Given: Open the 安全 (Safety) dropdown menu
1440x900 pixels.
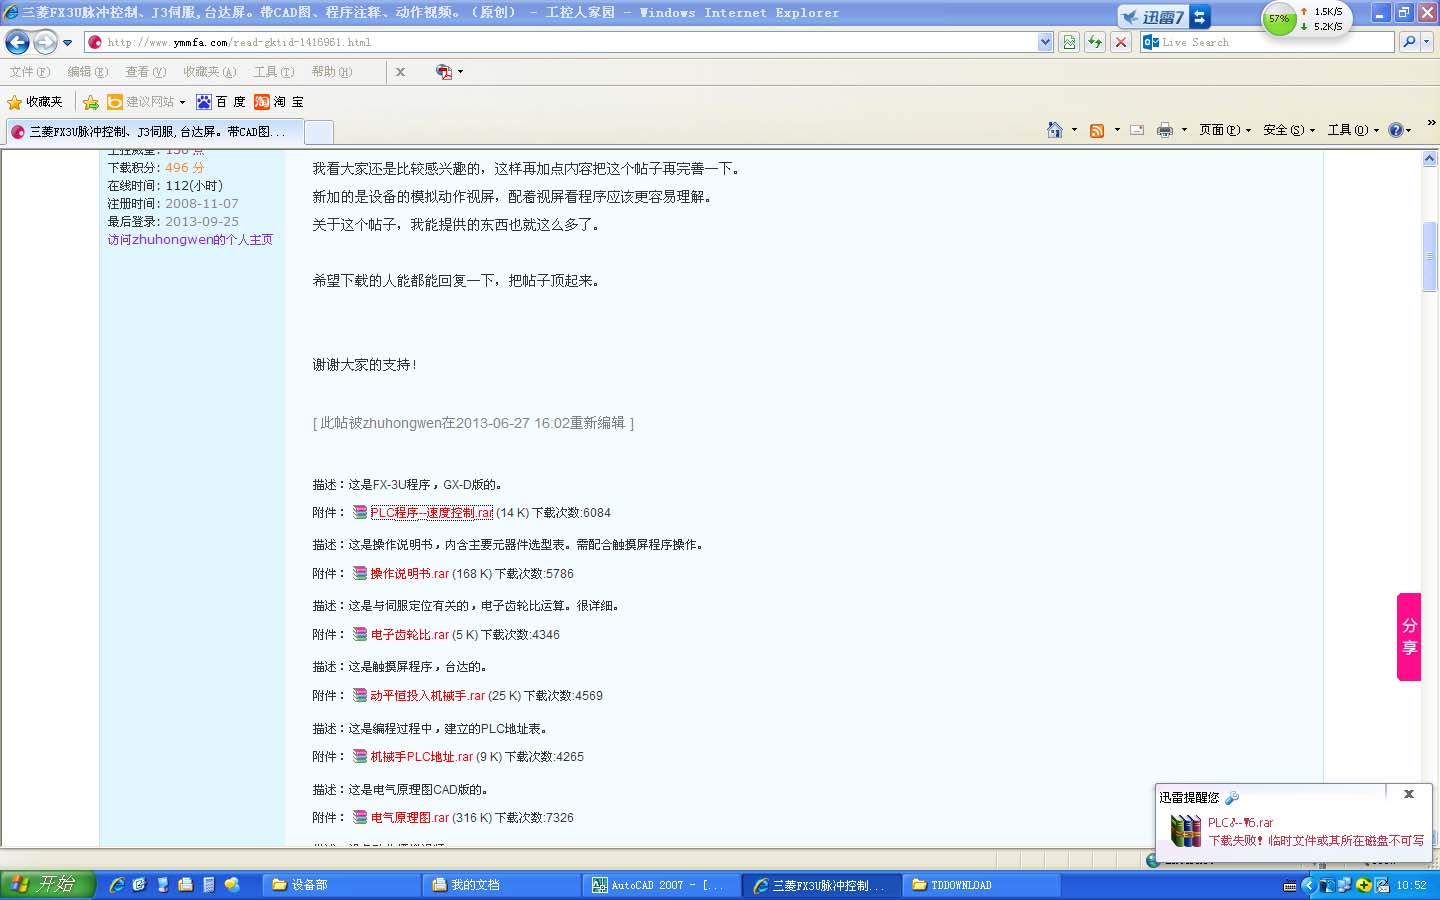Looking at the screenshot, I should (x=1288, y=130).
